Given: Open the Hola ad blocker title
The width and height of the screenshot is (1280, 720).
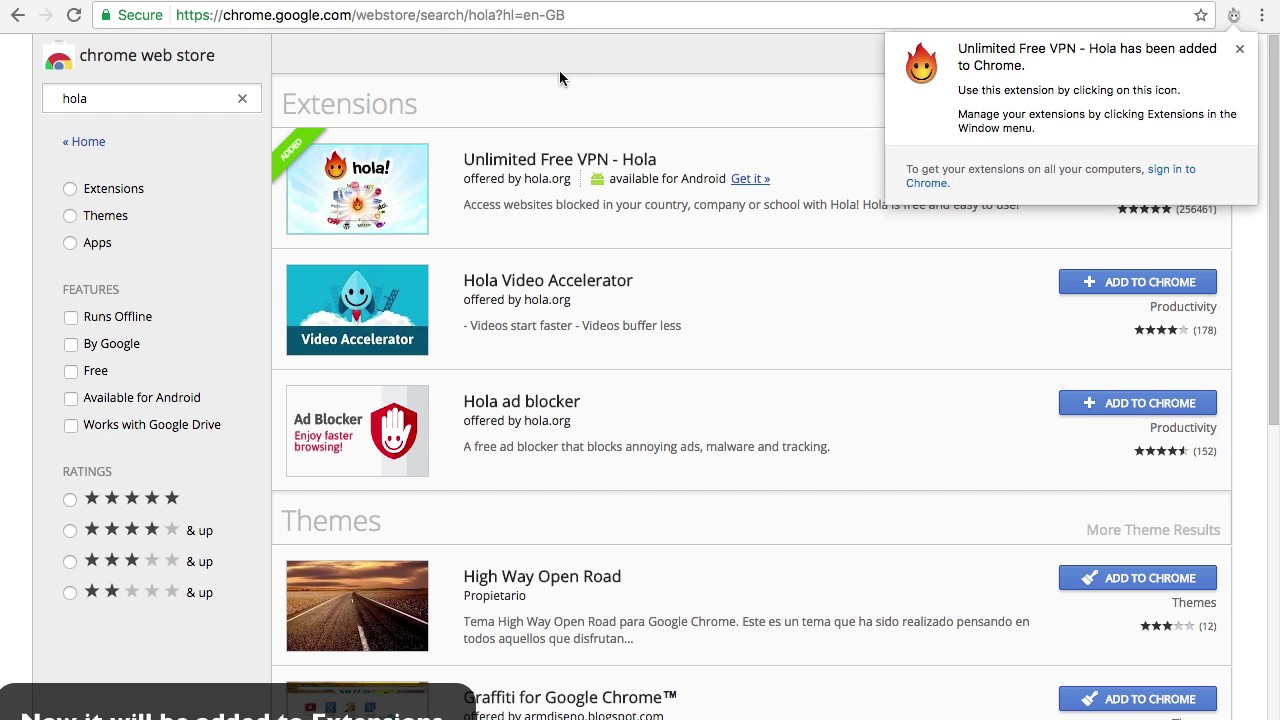Looking at the screenshot, I should click(x=522, y=401).
